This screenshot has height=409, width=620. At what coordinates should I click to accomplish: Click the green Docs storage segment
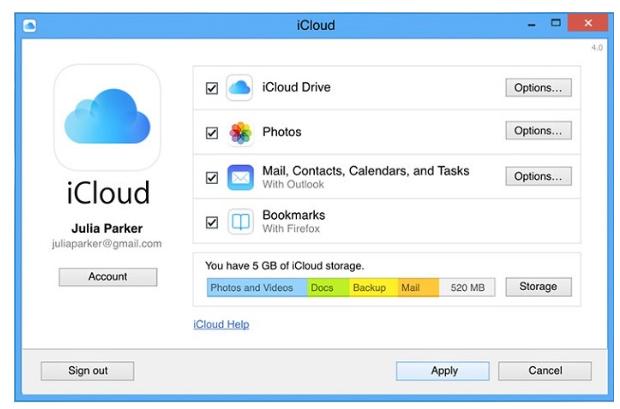pyautogui.click(x=328, y=288)
